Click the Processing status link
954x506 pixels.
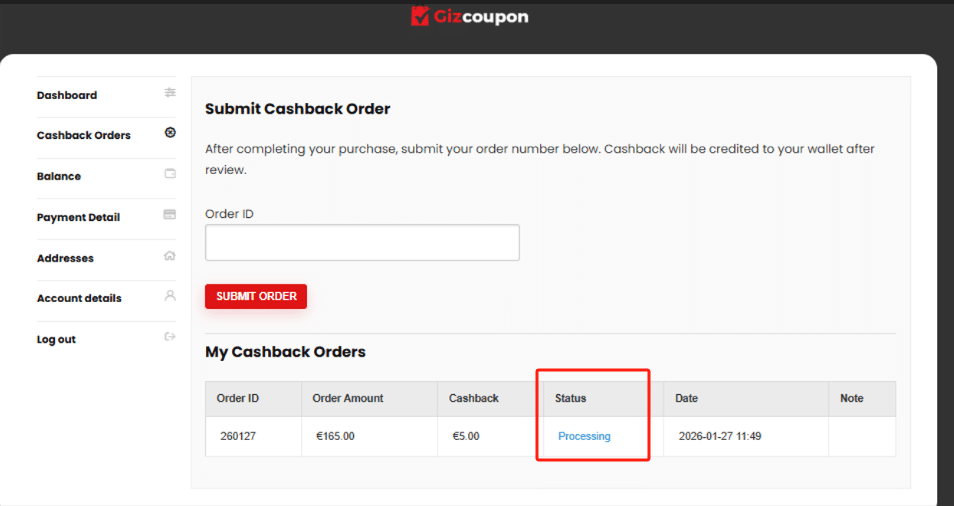coord(584,436)
